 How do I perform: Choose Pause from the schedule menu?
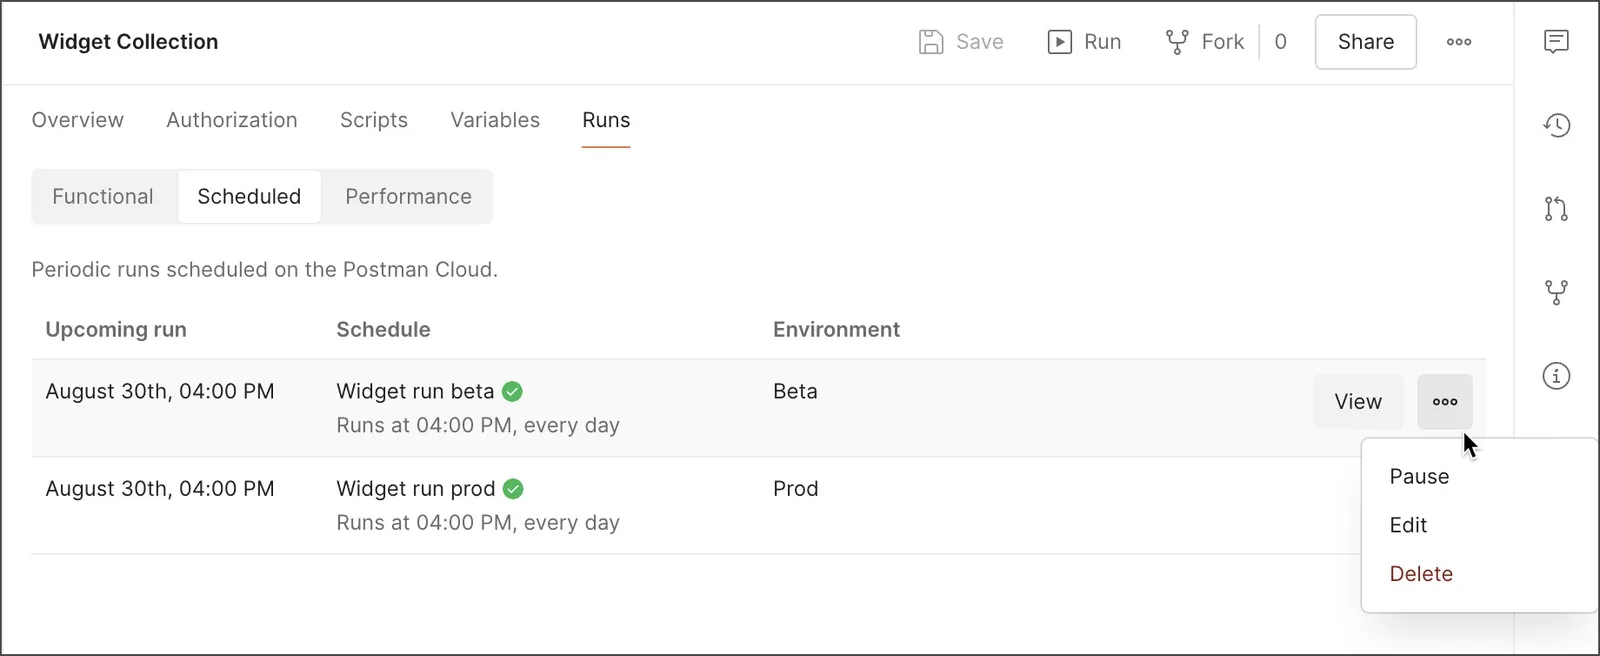point(1419,477)
